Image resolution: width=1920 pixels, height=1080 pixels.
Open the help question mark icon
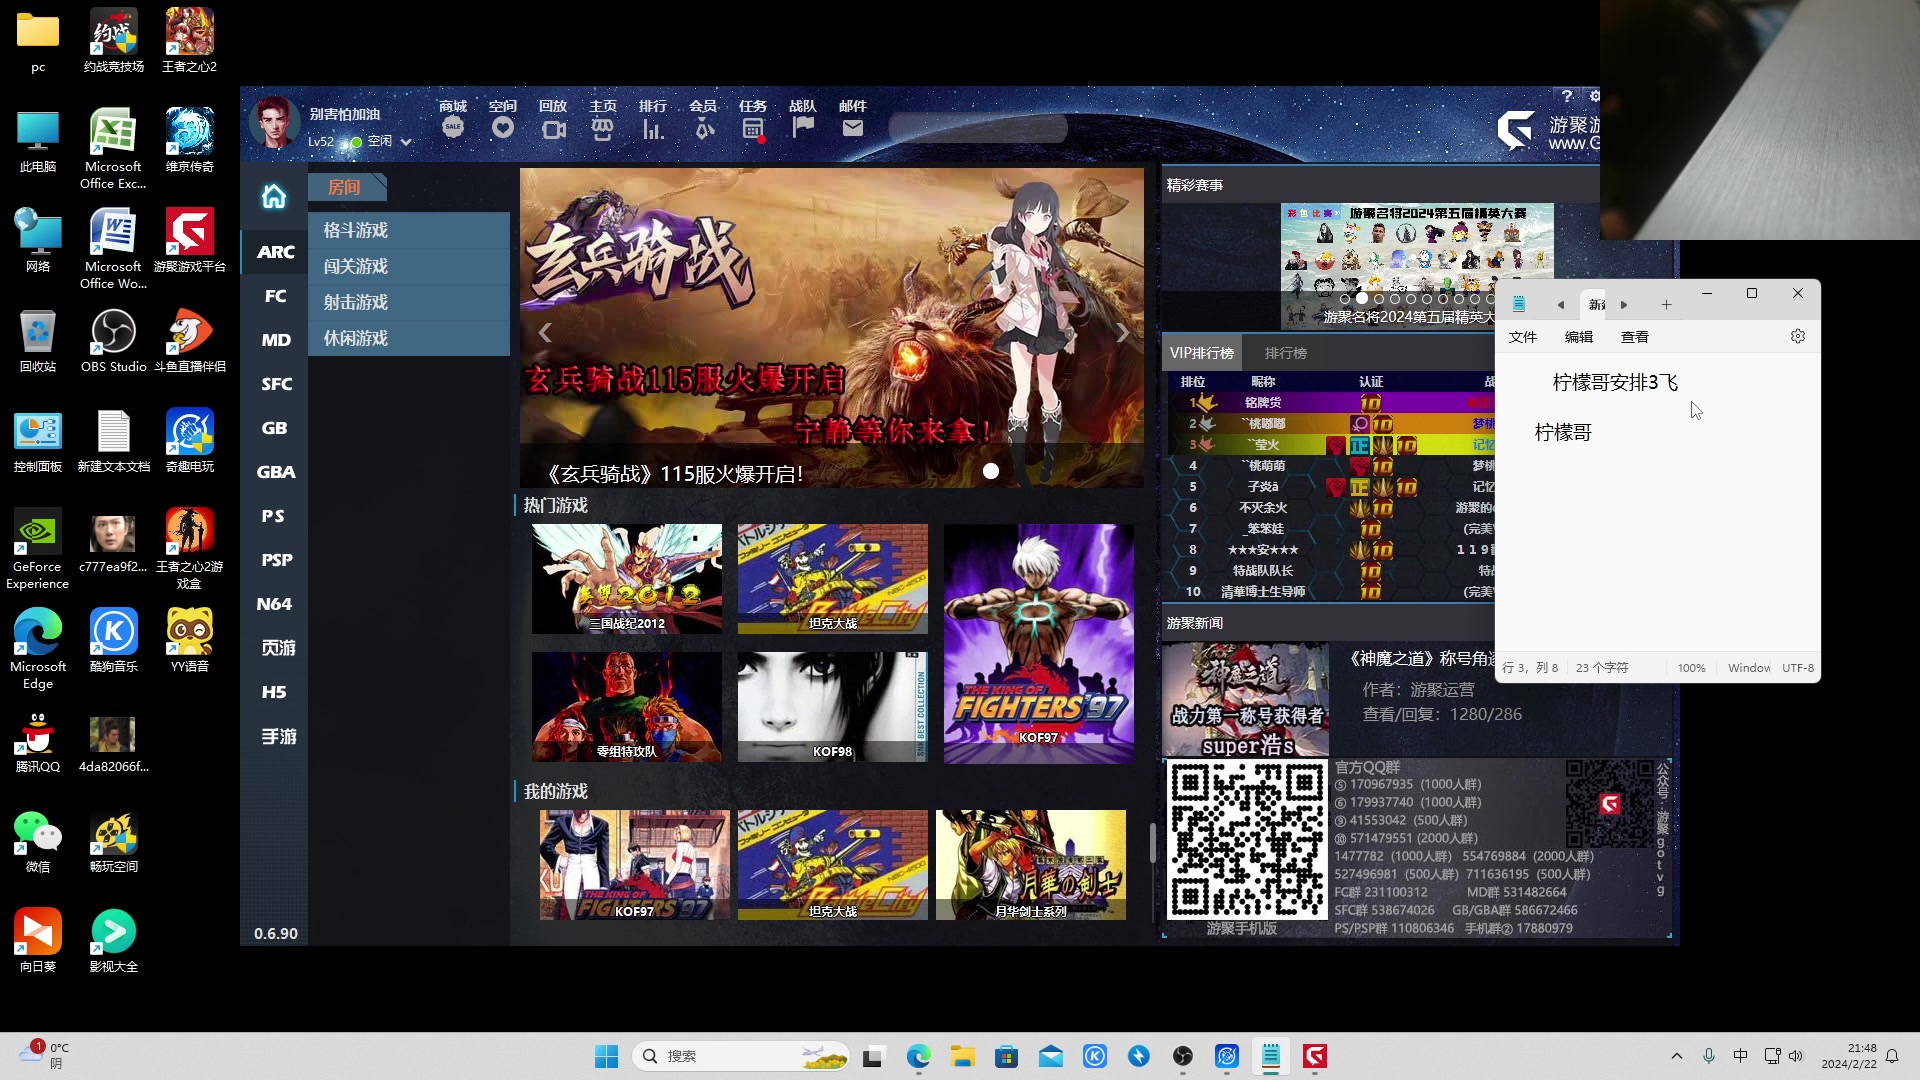coord(1567,96)
